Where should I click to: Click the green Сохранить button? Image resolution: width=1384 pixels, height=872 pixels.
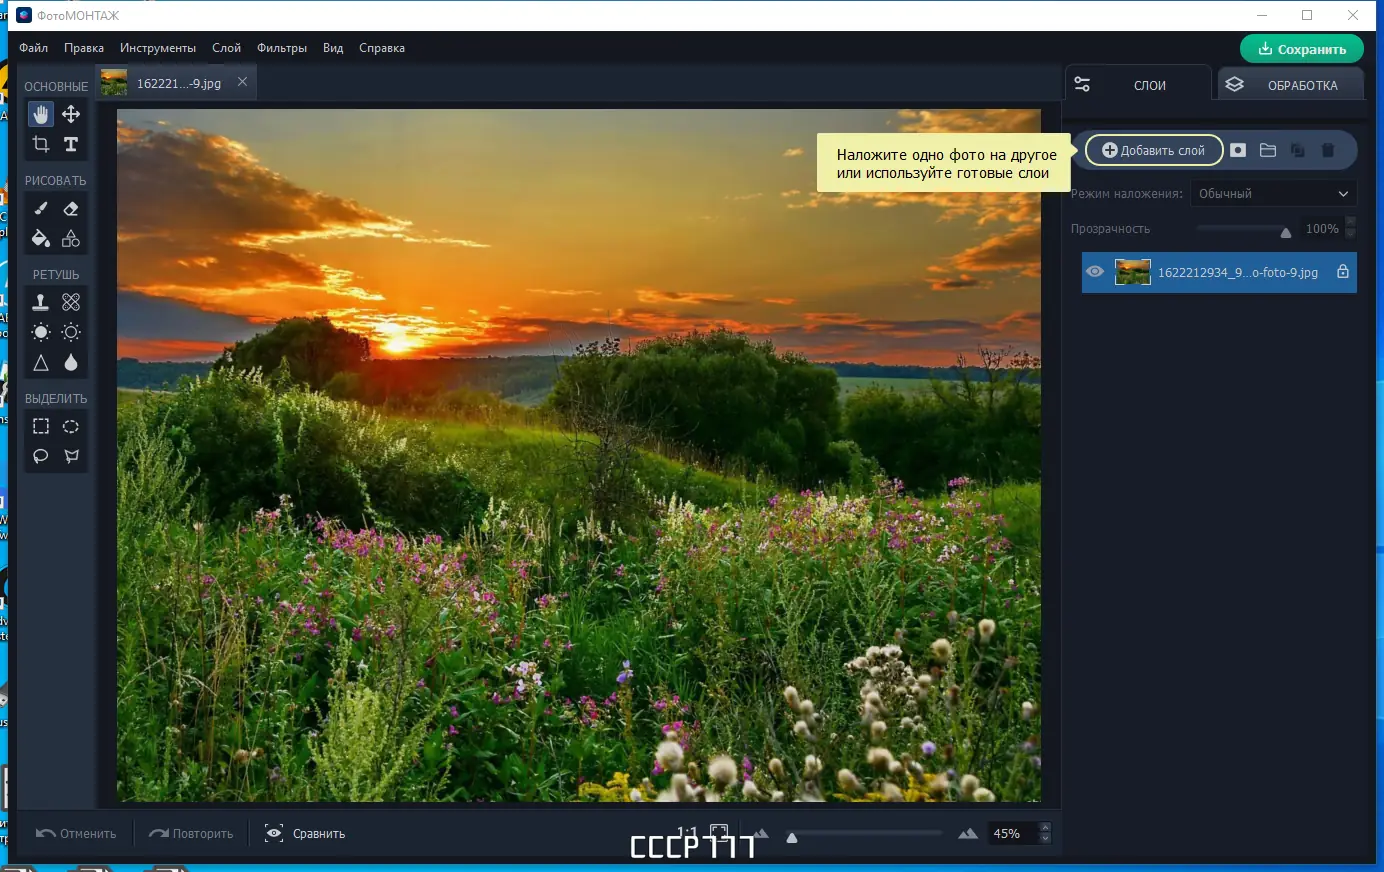pos(1302,49)
